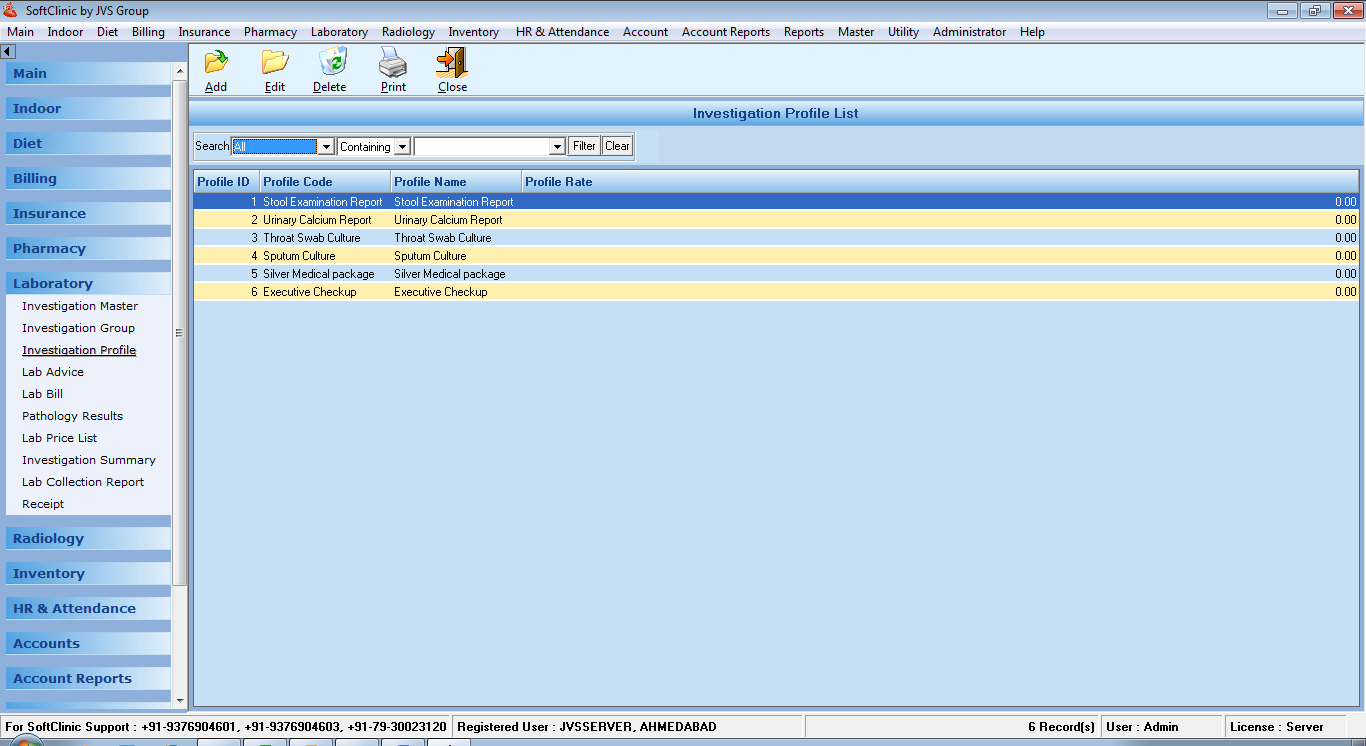The image size is (1366, 746).
Task: Click the SoftClinic application logo icon
Action: tap(11, 11)
